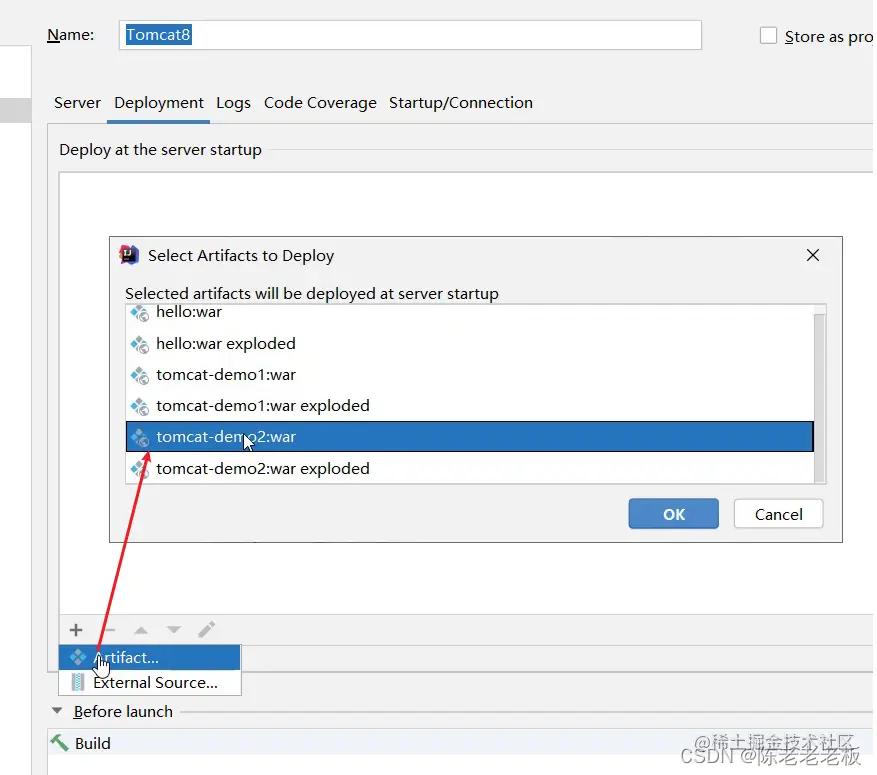Select the Build task in Before launch

coord(460,743)
